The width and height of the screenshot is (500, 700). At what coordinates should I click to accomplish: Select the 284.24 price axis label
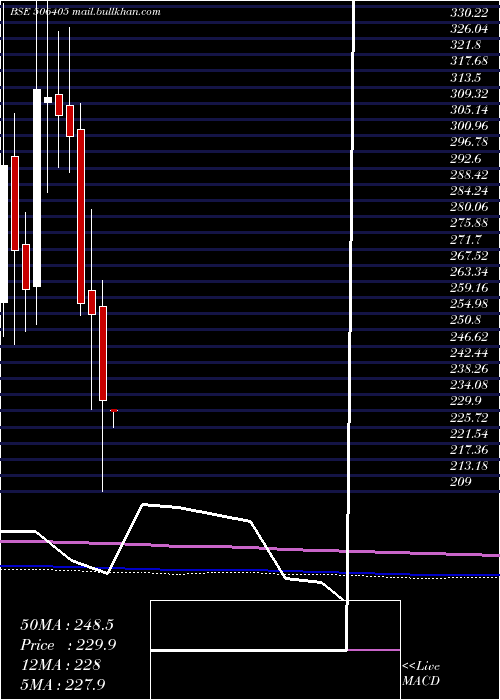(x=469, y=191)
